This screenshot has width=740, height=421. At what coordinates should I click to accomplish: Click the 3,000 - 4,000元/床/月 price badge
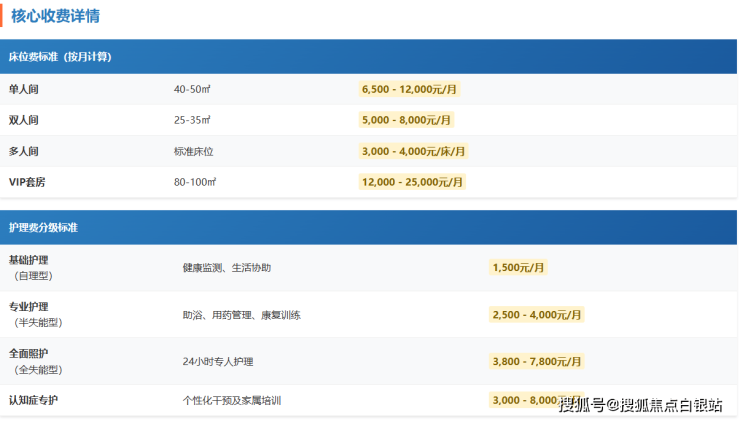(413, 151)
